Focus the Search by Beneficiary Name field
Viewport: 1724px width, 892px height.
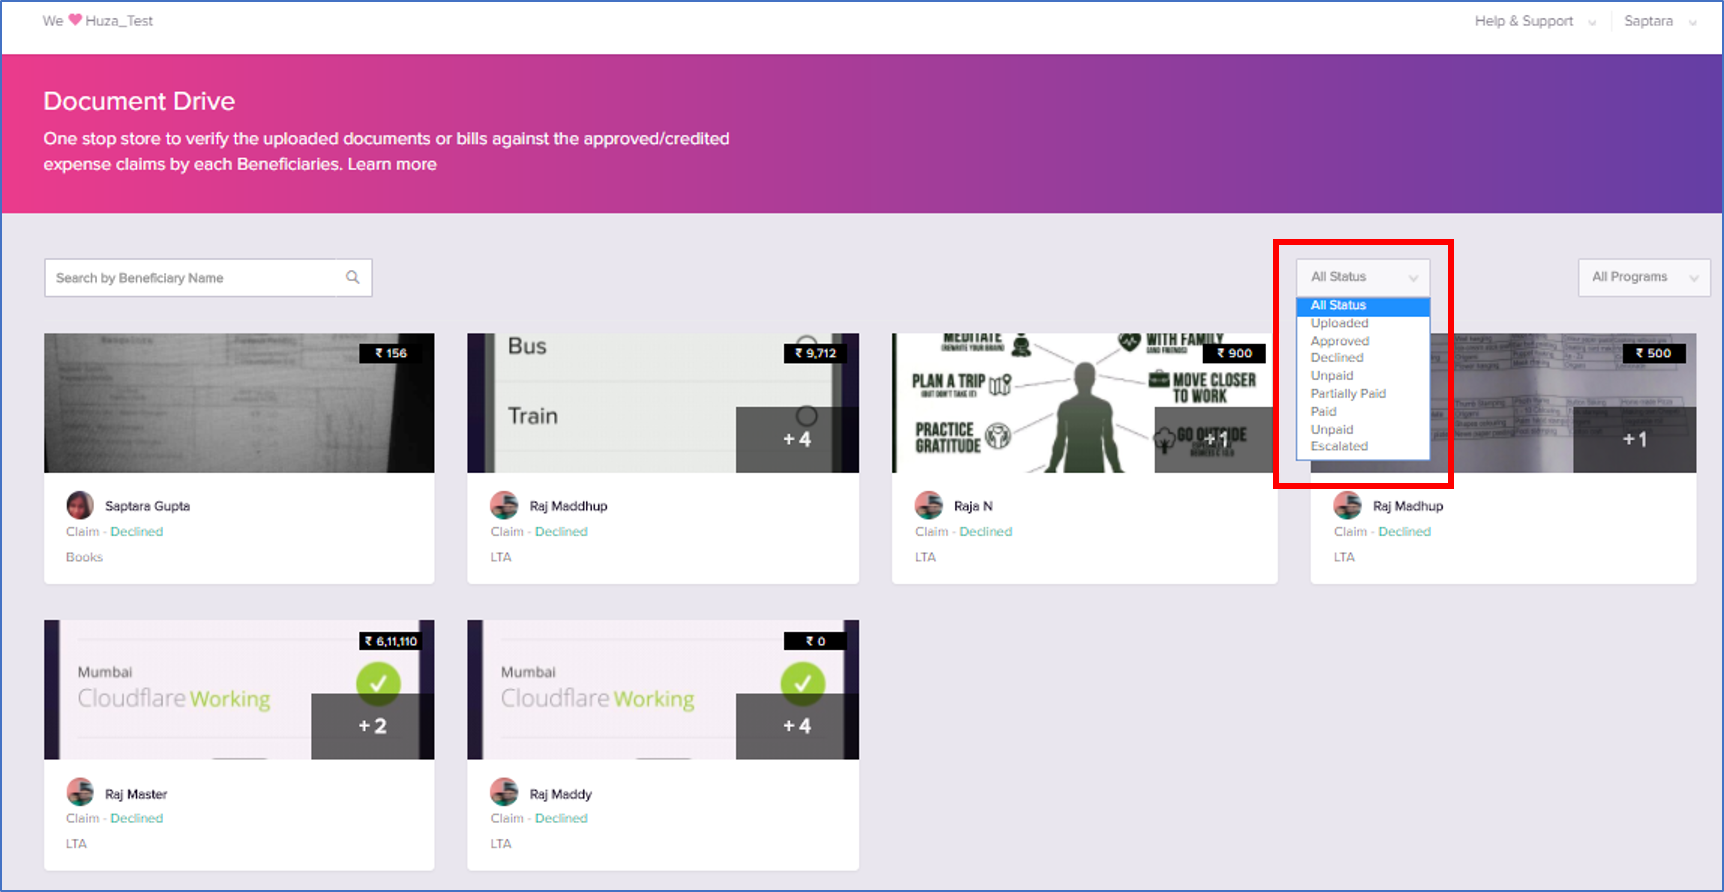tap(208, 277)
